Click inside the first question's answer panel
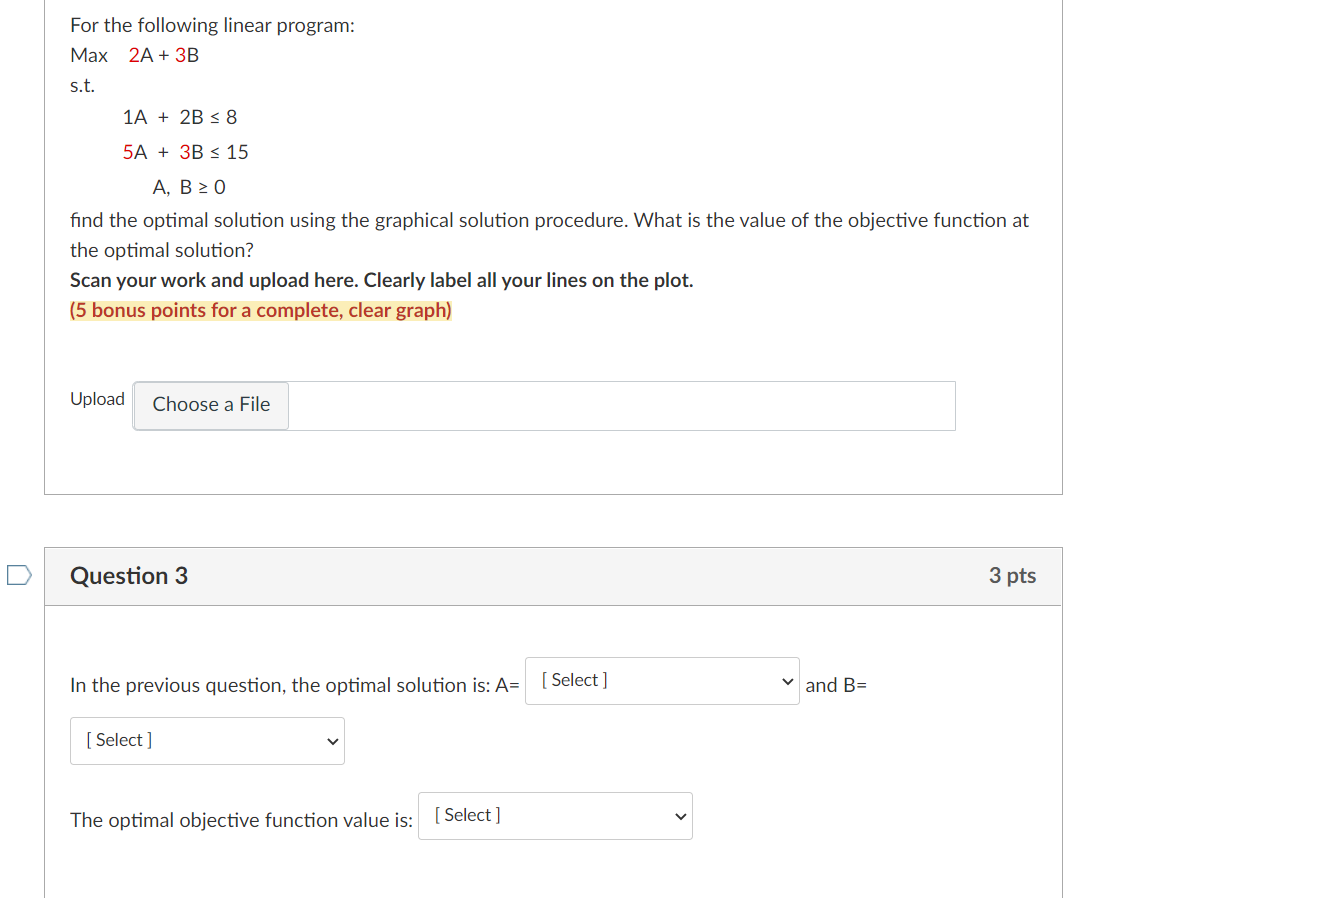Screen dimensions: 1332x898 click(550, 462)
